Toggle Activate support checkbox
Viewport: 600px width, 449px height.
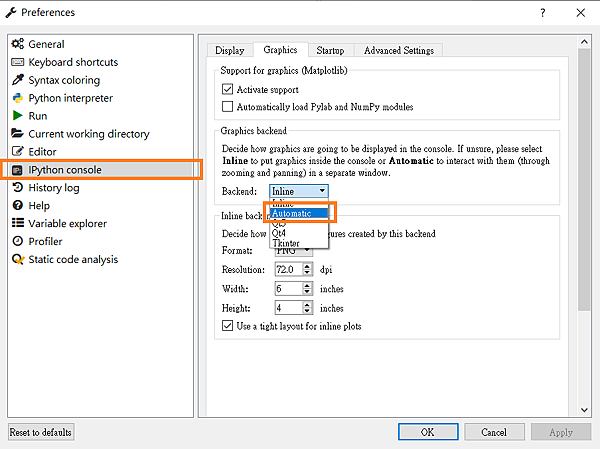227,89
